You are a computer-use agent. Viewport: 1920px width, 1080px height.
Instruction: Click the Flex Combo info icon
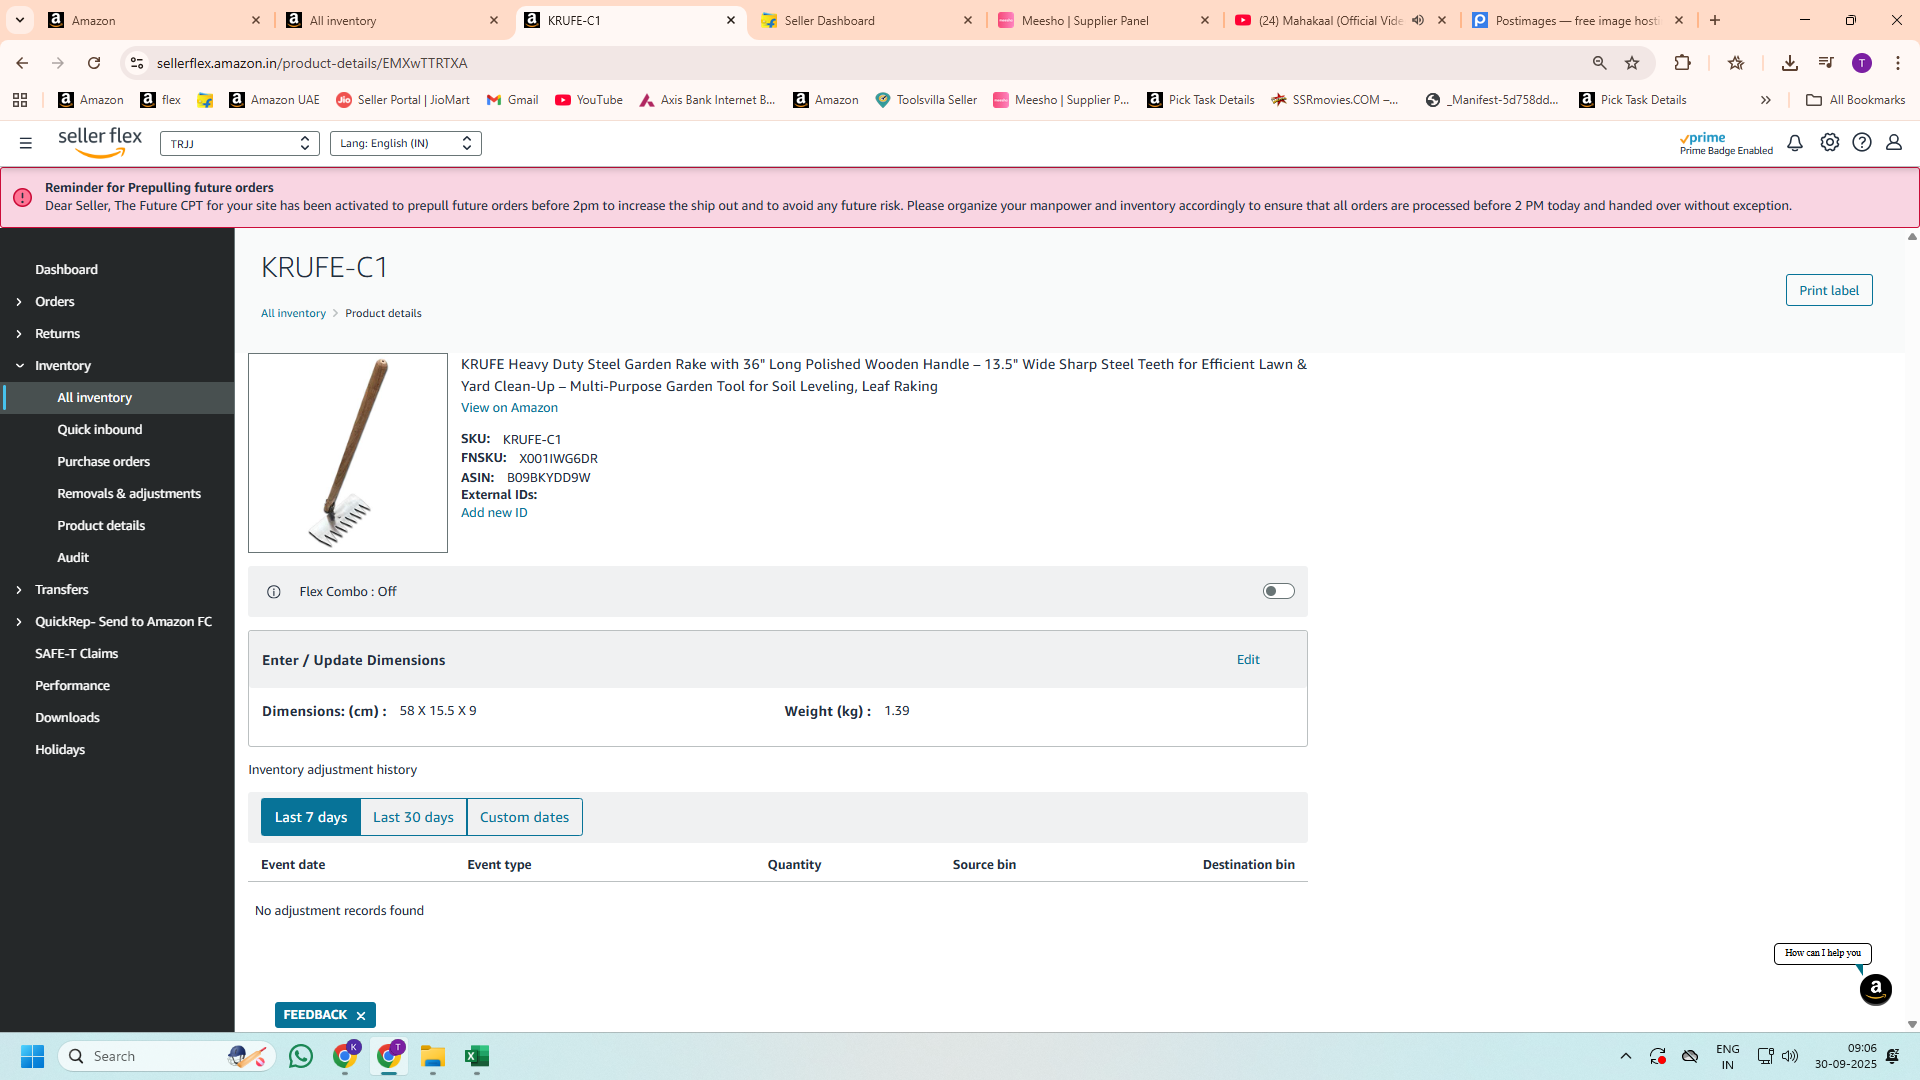pyautogui.click(x=274, y=592)
